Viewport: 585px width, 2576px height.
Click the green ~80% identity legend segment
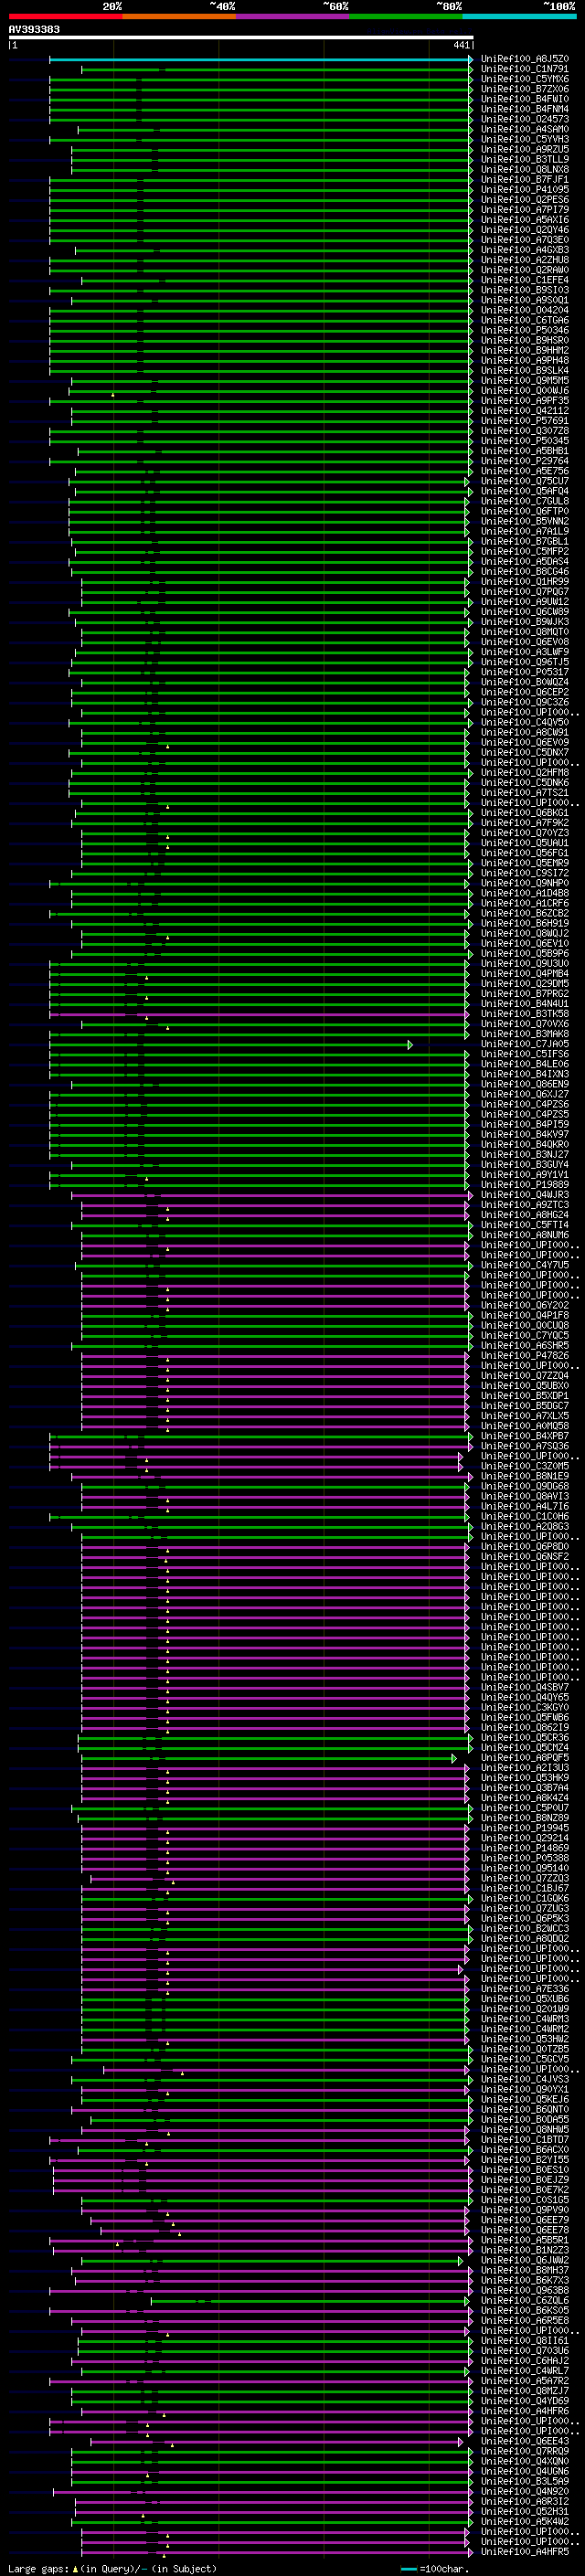coord(406,16)
